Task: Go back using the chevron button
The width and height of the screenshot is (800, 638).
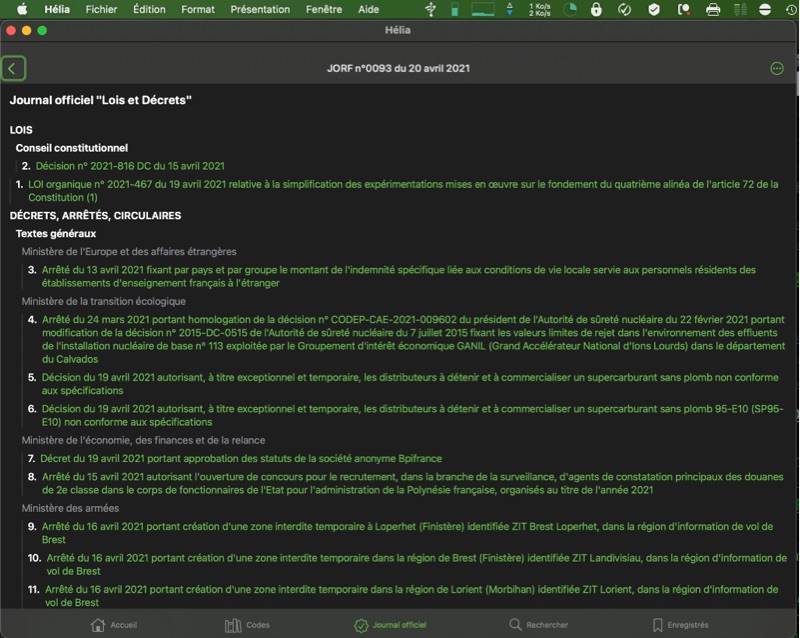Action: pos(13,69)
